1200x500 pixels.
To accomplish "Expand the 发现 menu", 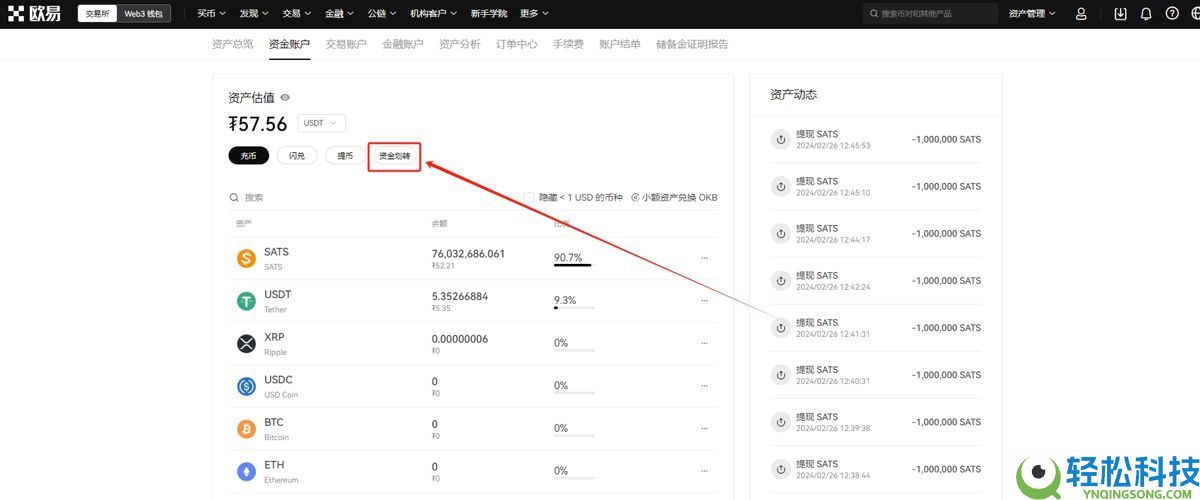I will (252, 14).
